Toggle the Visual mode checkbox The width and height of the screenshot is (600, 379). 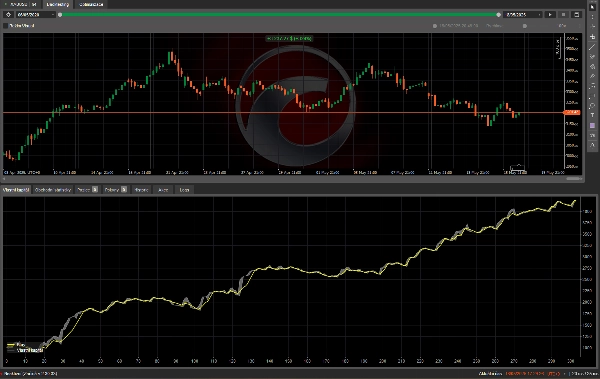coord(5,26)
